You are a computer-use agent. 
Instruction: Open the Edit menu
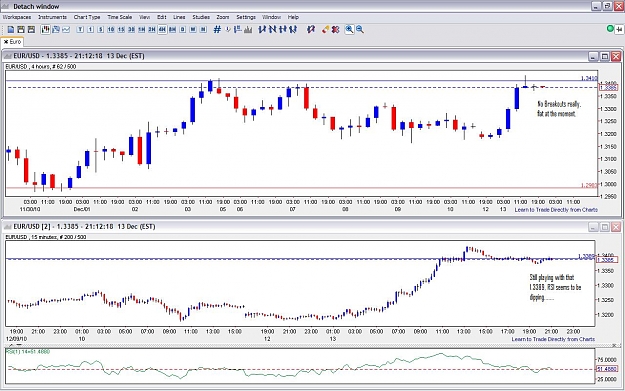[x=161, y=17]
